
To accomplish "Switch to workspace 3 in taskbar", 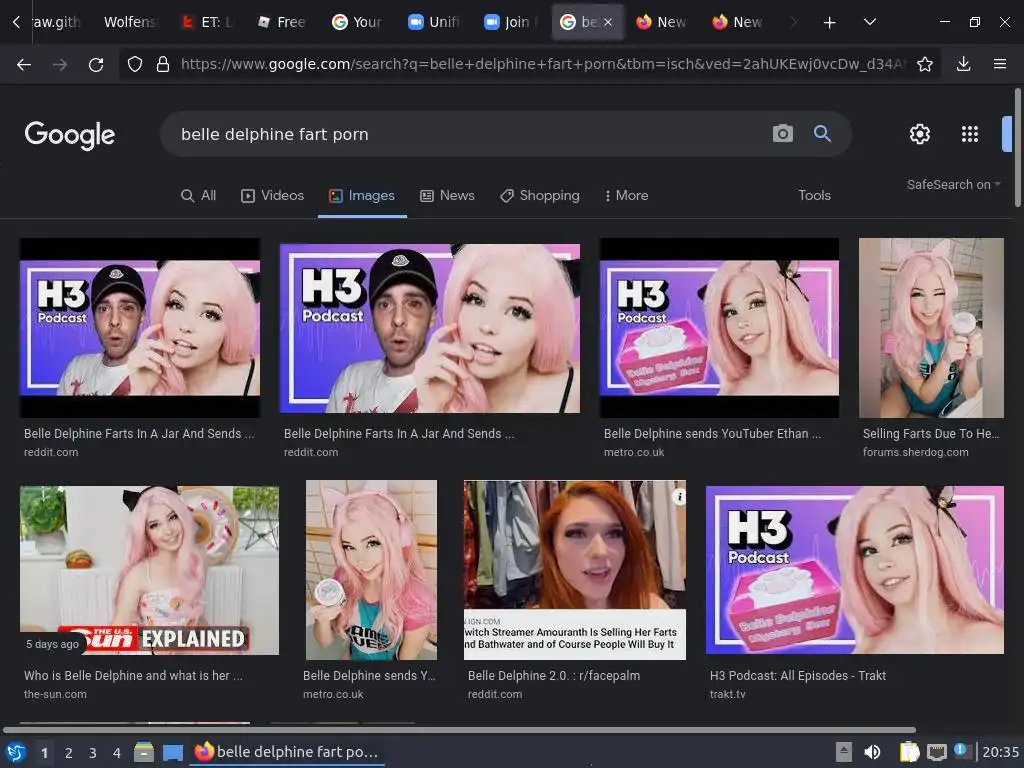I will pyautogui.click(x=93, y=753).
